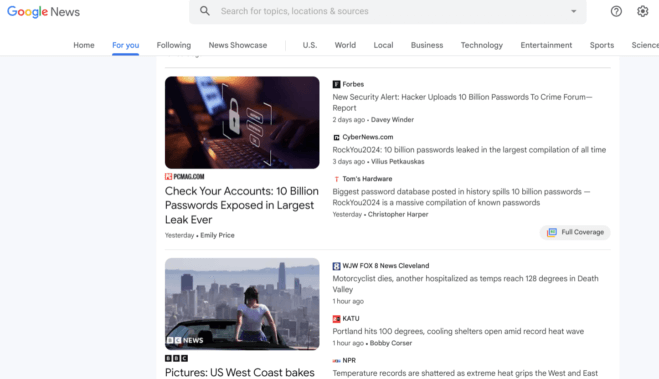This screenshot has height=379, width=659.
Task: Click the NPR source name
Action: pos(349,361)
